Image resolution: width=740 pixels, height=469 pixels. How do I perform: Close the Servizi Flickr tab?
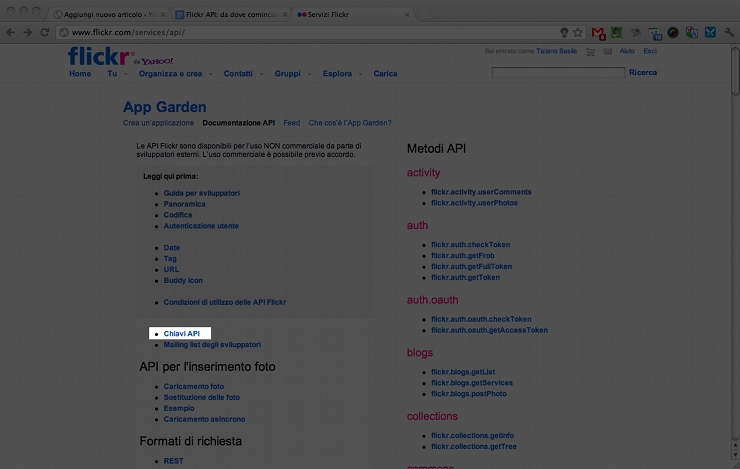click(407, 15)
